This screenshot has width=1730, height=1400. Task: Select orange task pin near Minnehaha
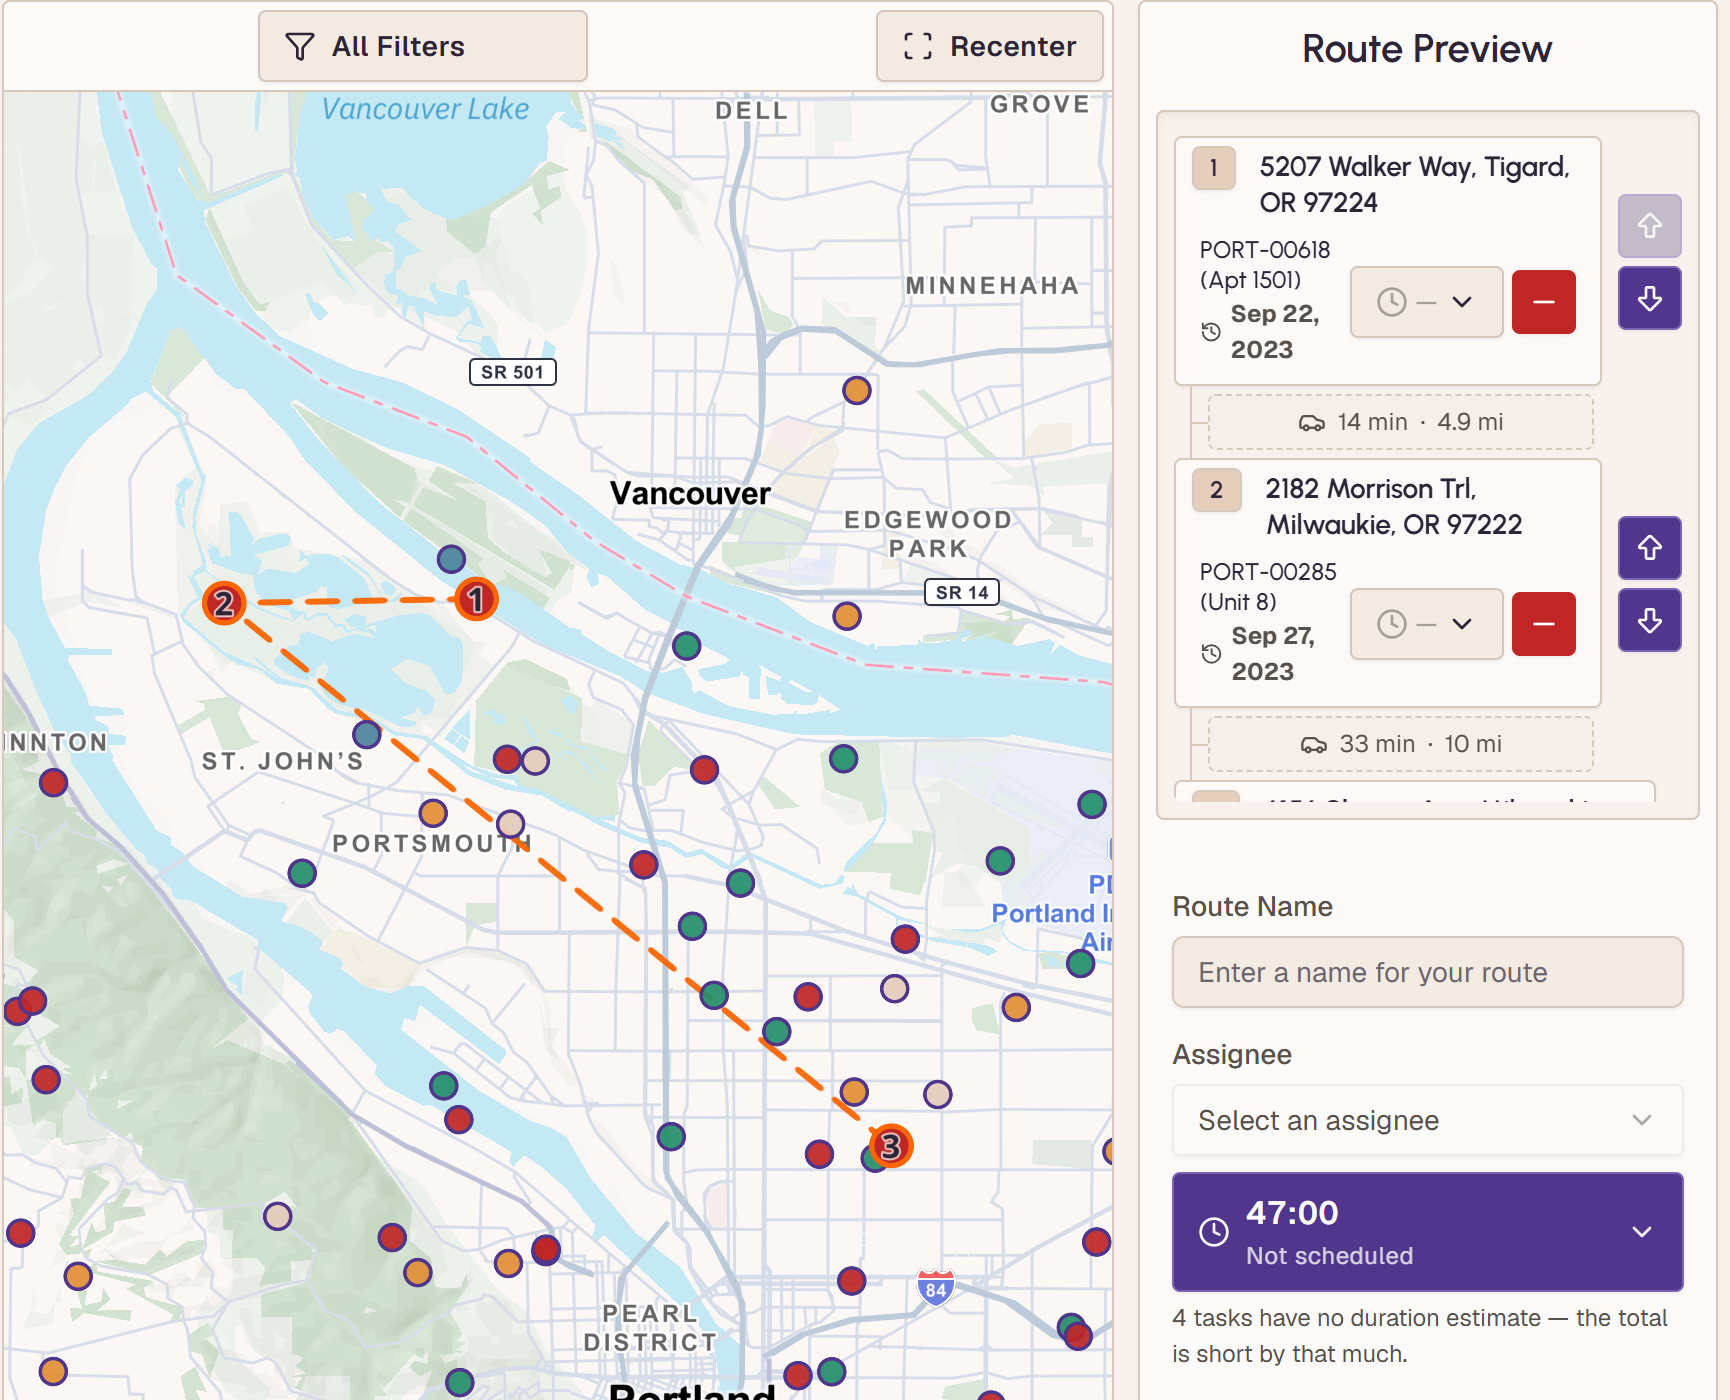[857, 390]
